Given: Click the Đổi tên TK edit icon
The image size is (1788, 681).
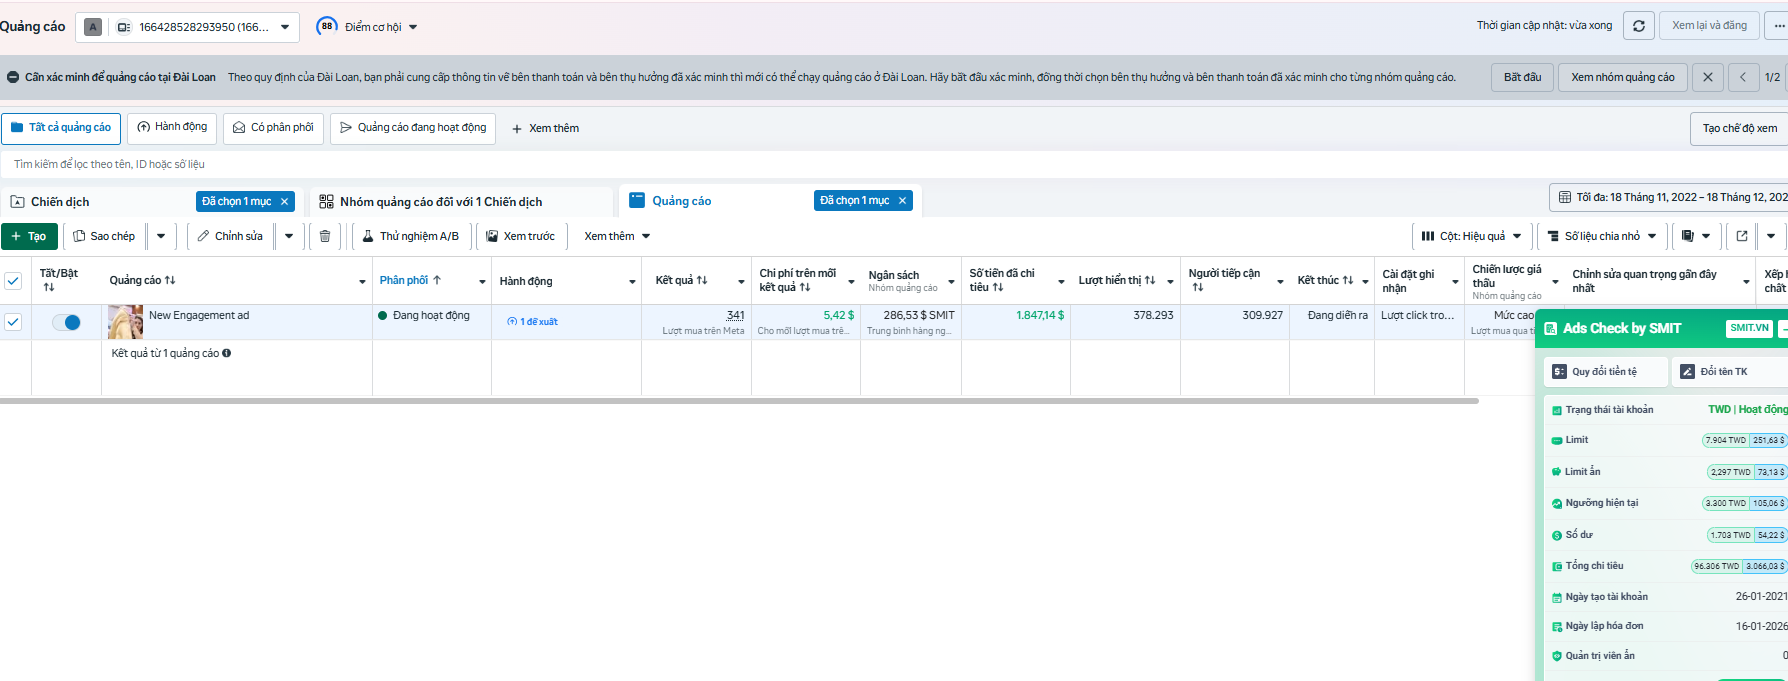Looking at the screenshot, I should (x=1687, y=371).
